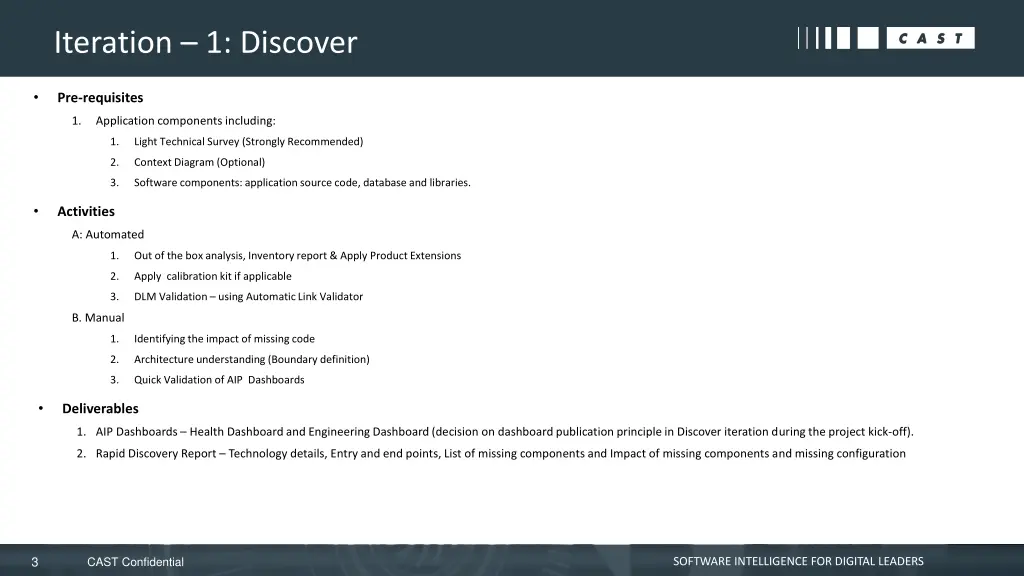
Task: Select the DLM Validation list item
Action: tap(248, 296)
